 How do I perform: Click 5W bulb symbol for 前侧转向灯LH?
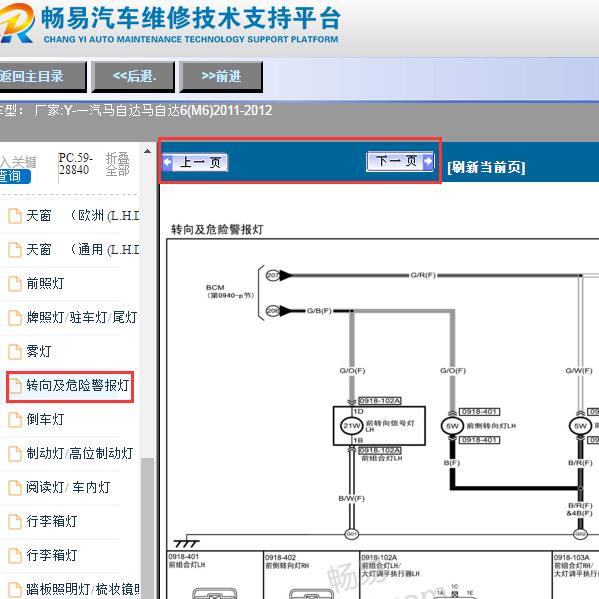point(452,426)
